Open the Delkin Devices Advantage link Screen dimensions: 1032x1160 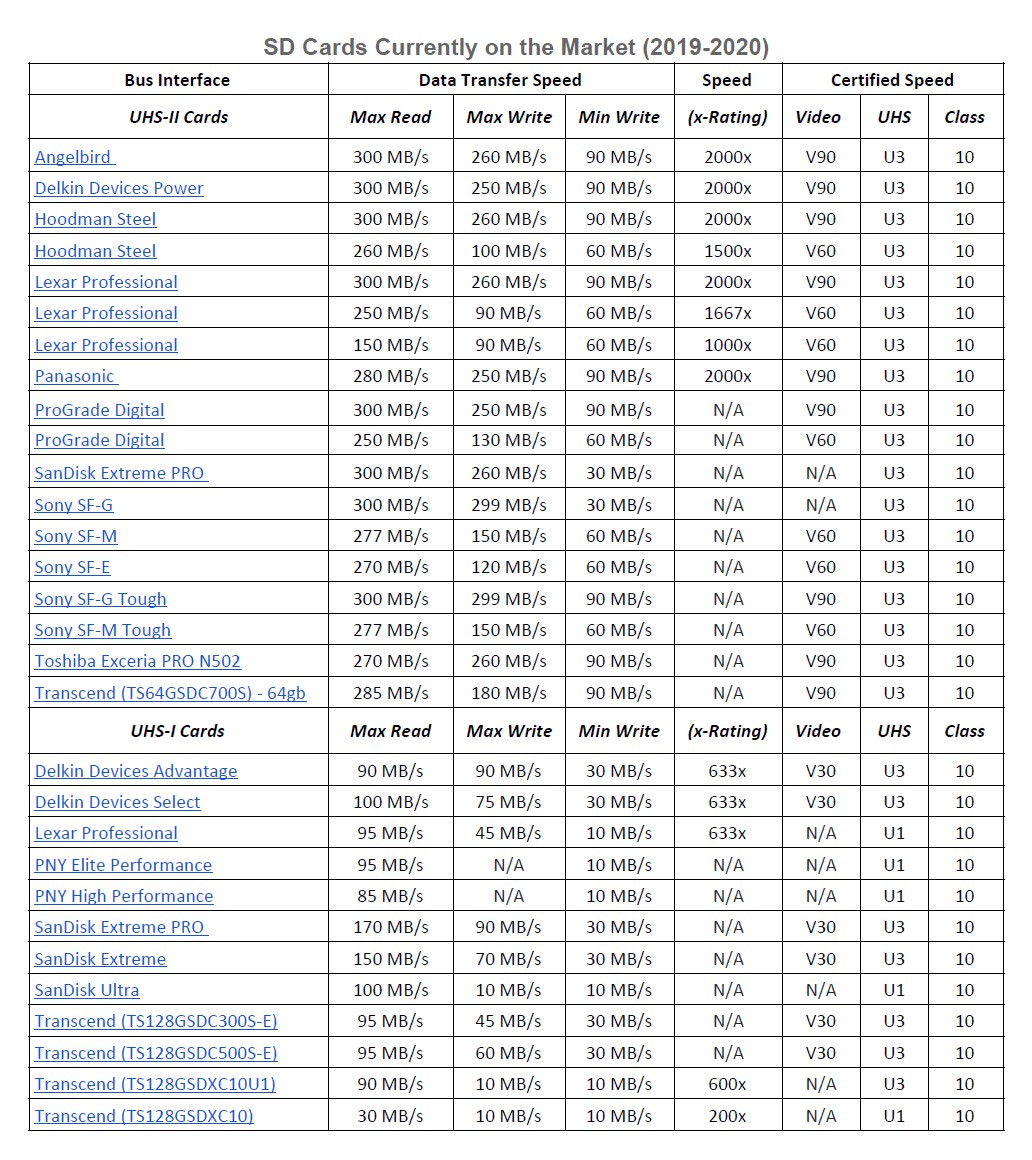pos(136,771)
